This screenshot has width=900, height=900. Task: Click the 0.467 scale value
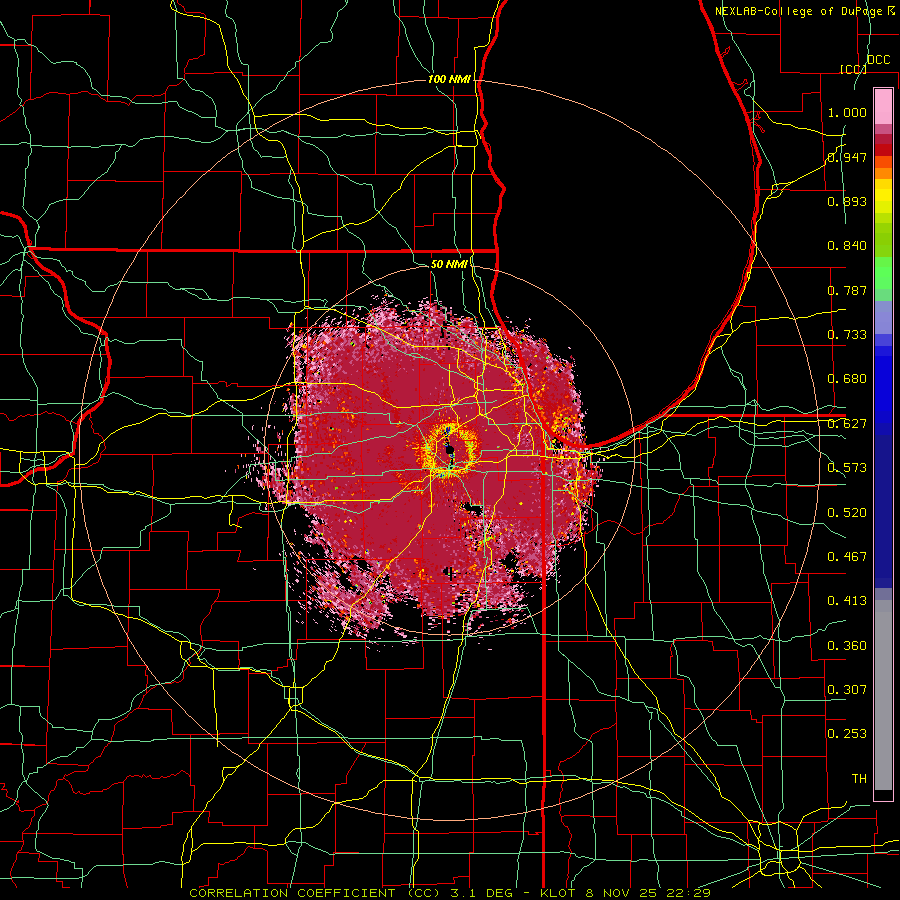point(847,557)
